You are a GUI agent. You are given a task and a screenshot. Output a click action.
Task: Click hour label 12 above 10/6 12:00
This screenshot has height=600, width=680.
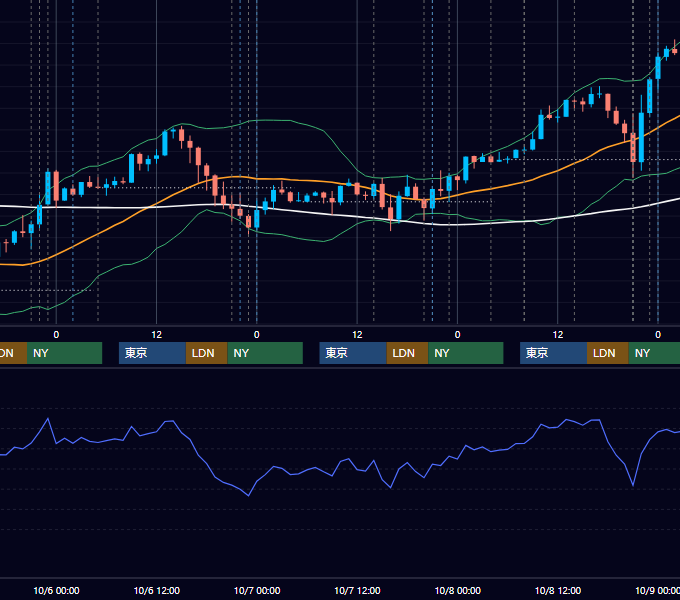click(x=157, y=335)
